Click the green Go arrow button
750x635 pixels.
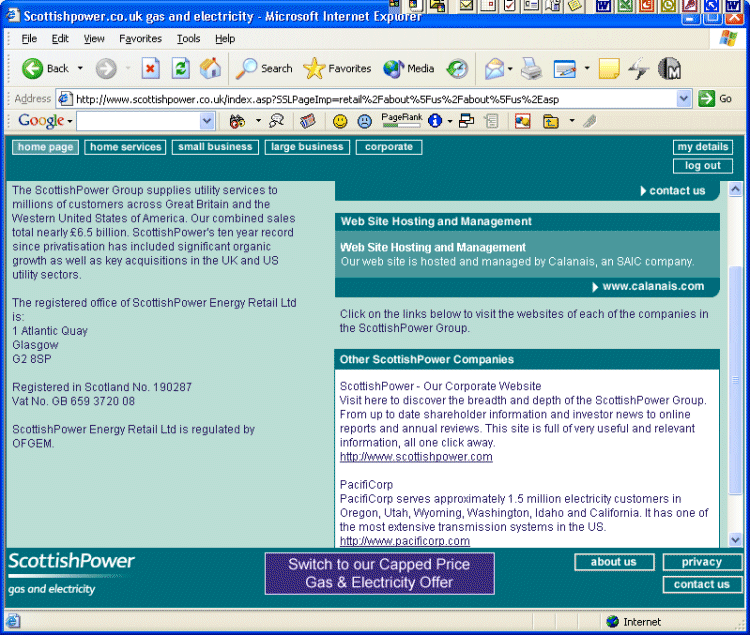[x=706, y=99]
